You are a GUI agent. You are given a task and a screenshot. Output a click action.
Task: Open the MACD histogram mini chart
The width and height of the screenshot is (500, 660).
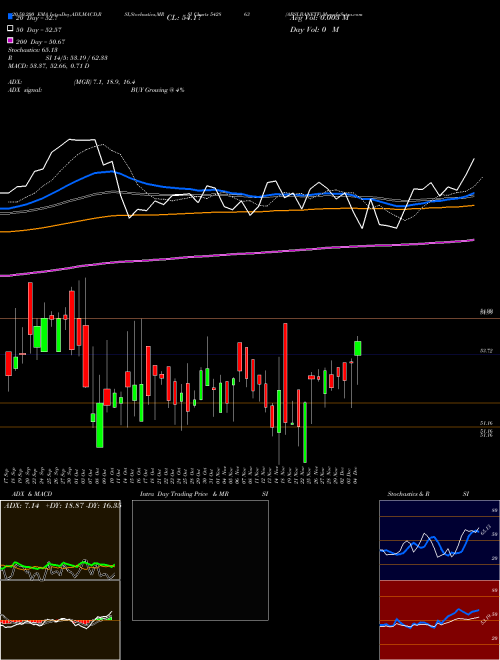pyautogui.click(x=60, y=620)
